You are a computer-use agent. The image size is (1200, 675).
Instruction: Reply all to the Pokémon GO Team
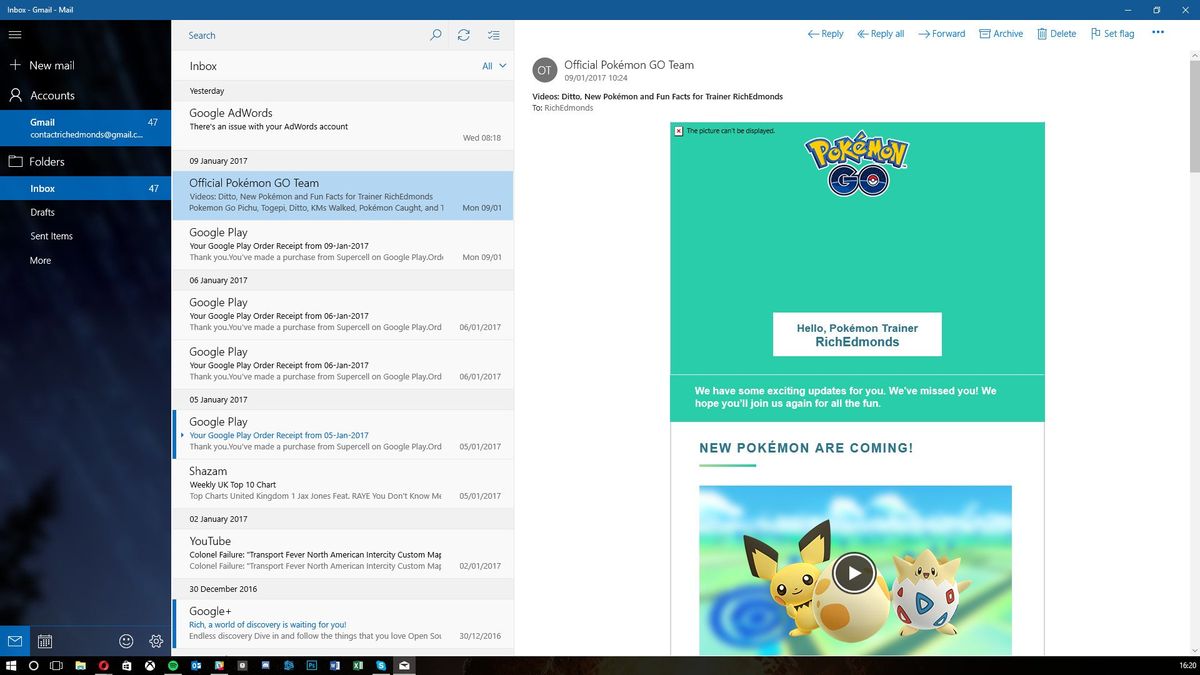[880, 33]
